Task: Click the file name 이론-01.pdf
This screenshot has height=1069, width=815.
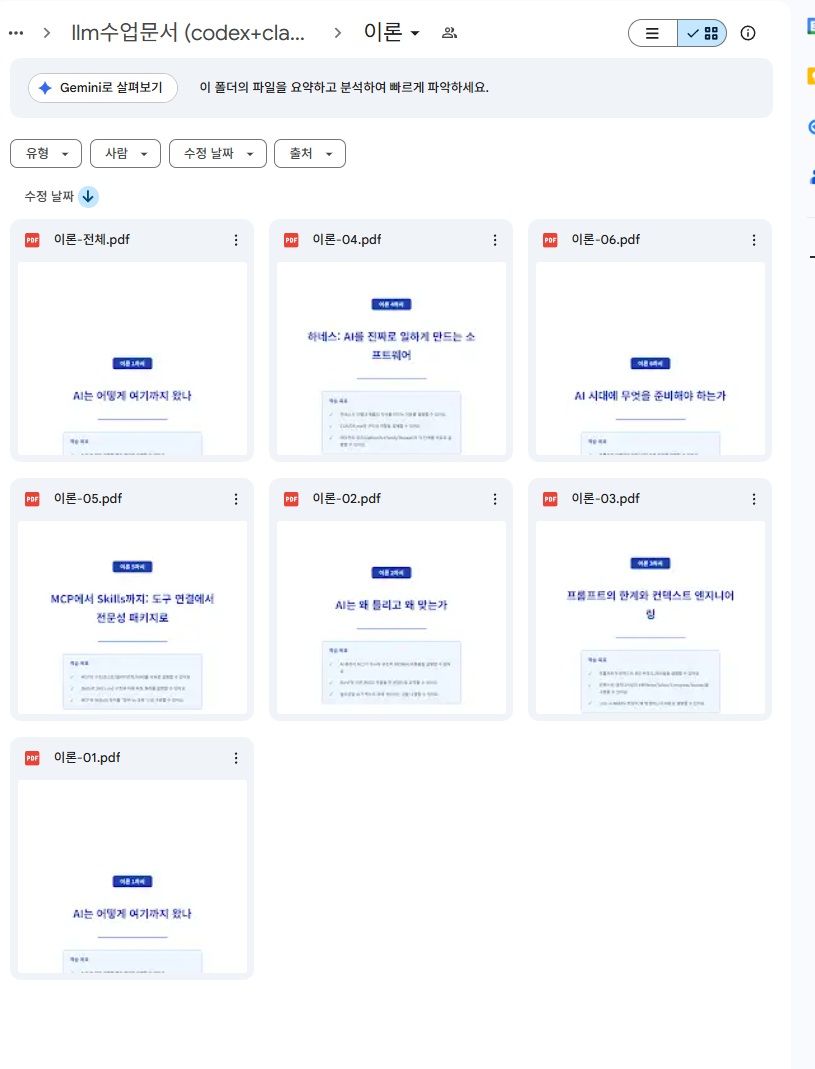Action: [87, 758]
